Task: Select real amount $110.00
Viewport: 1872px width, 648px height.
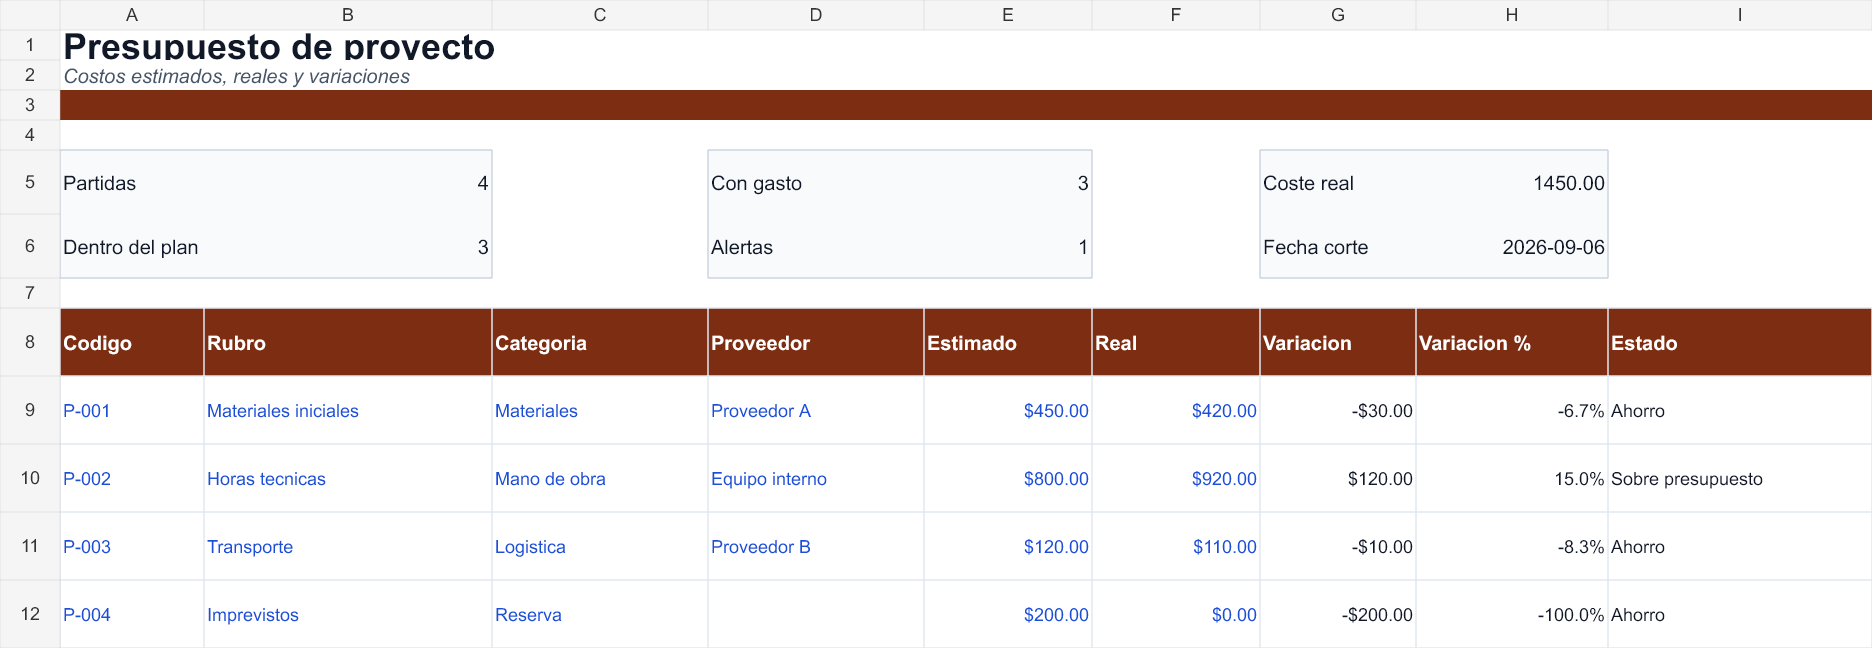Action: (x=1176, y=547)
